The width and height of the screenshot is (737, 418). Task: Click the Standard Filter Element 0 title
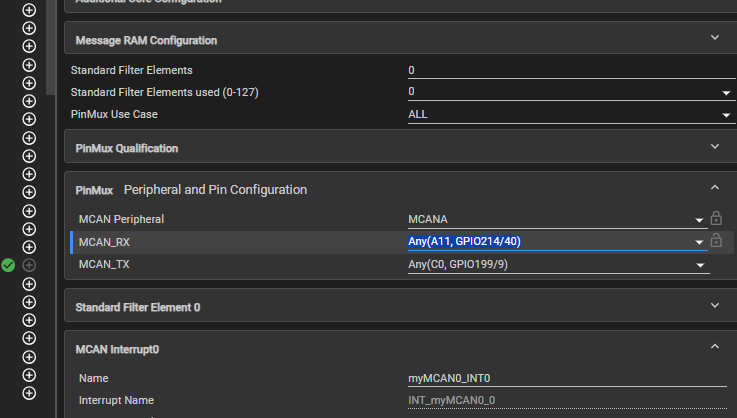[x=138, y=308]
